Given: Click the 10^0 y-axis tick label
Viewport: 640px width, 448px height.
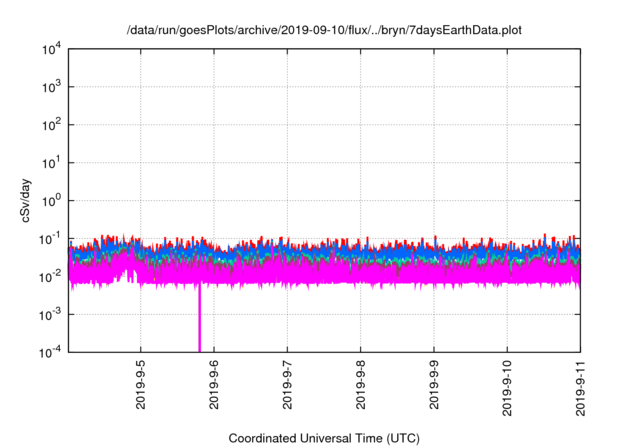Looking at the screenshot, I should coord(51,201).
